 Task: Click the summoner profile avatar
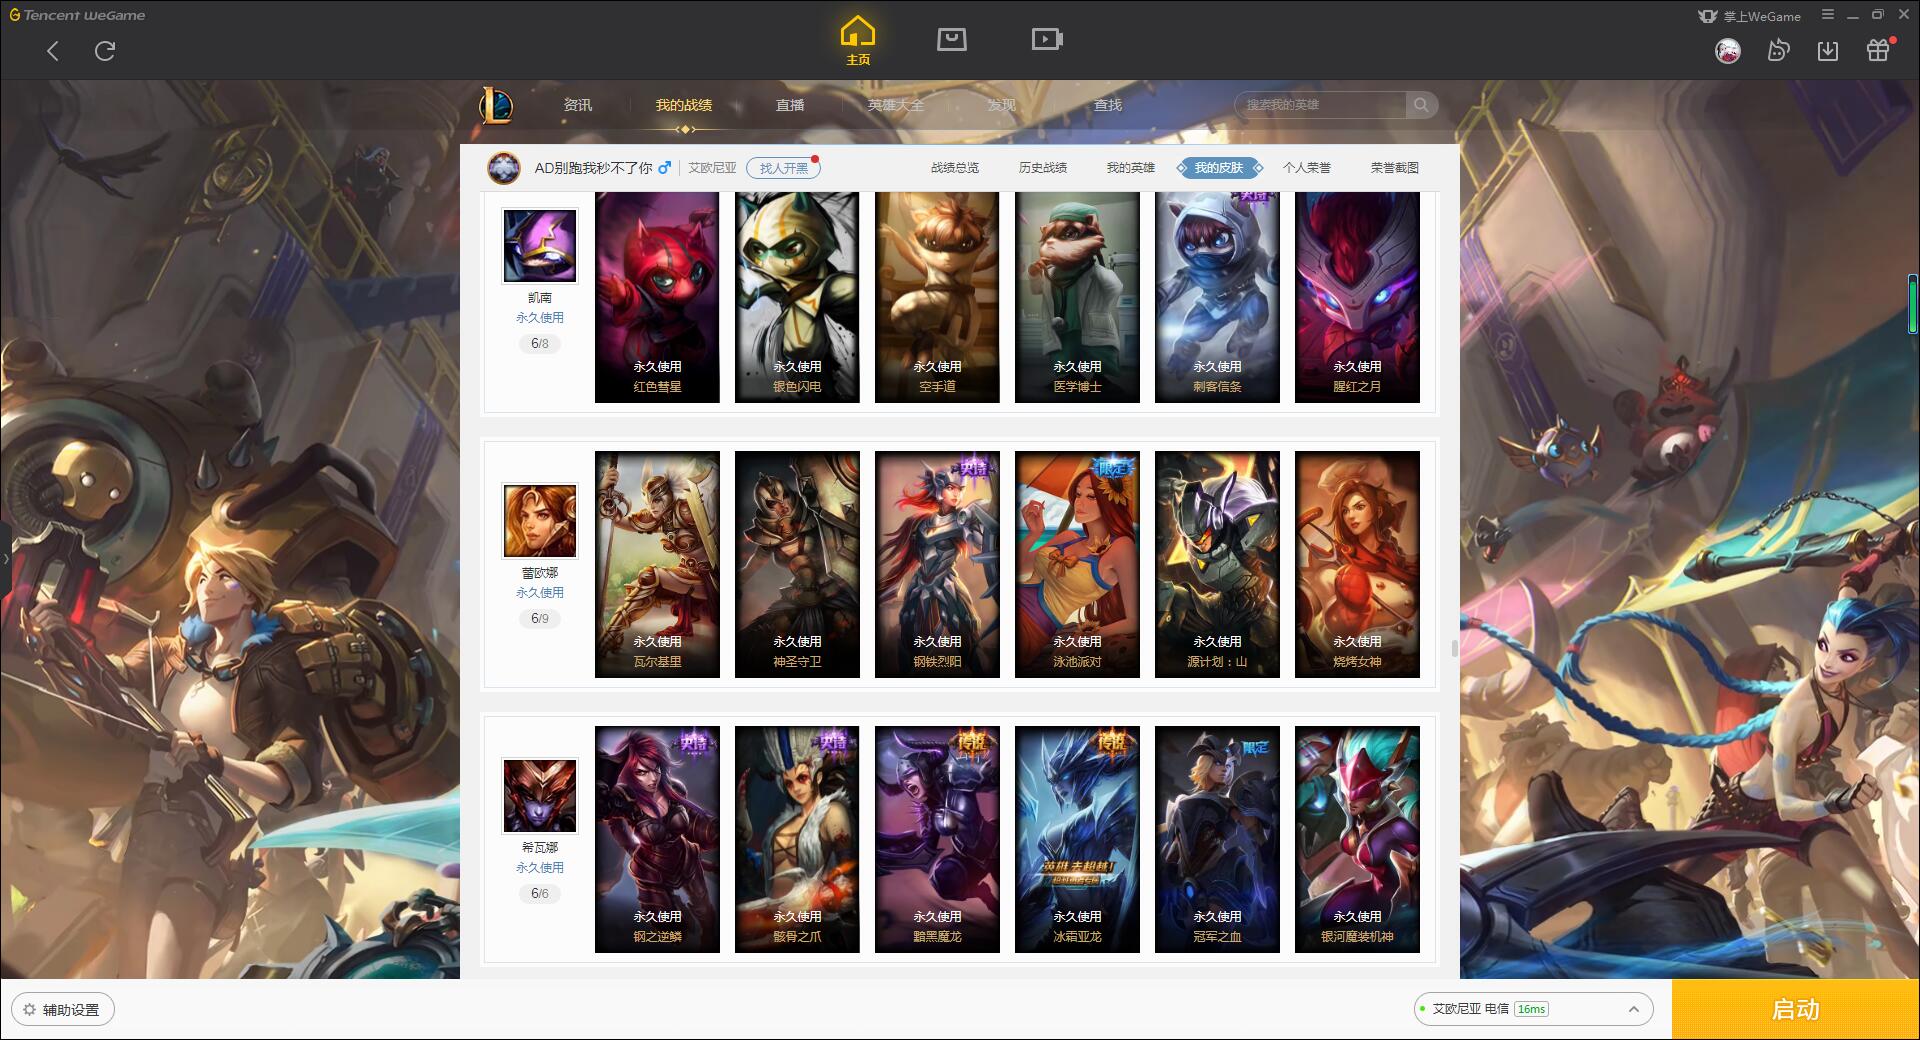pos(503,168)
